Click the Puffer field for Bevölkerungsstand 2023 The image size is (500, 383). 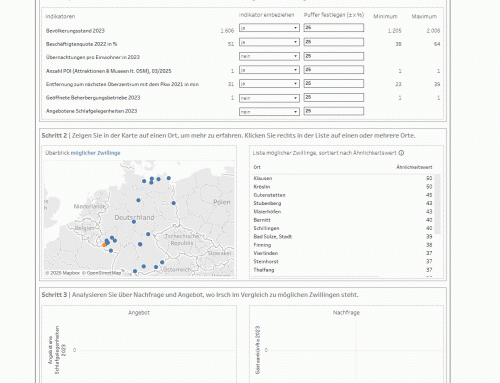point(334,28)
